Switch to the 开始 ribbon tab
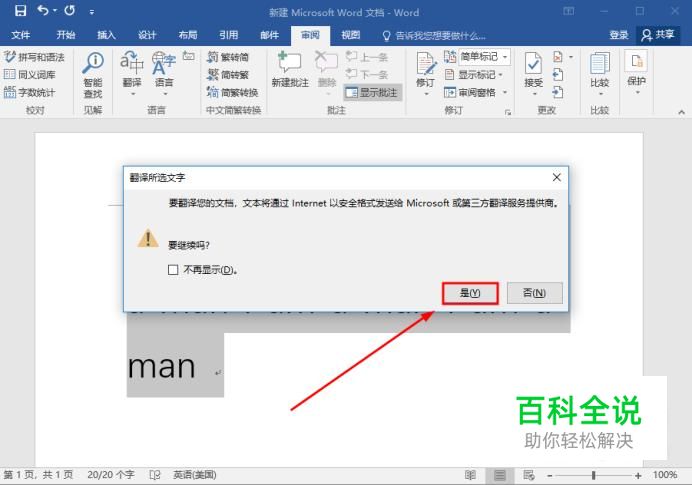 (66, 35)
